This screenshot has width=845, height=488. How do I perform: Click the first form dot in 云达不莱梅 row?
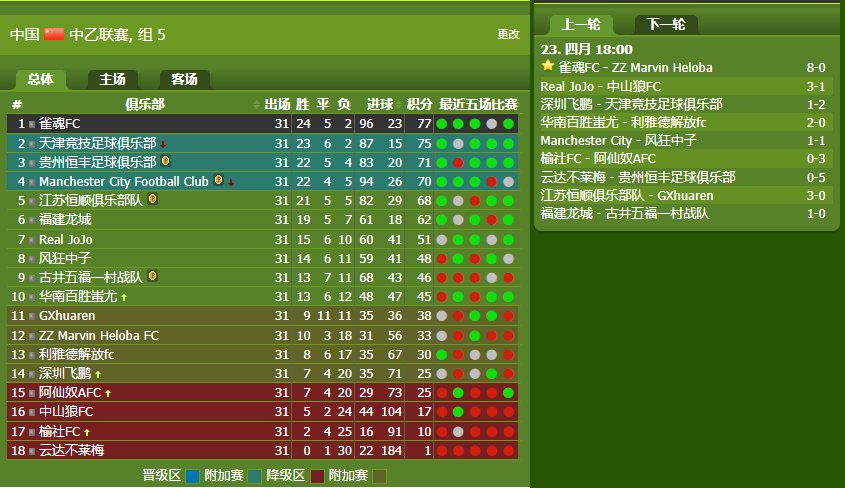[441, 451]
